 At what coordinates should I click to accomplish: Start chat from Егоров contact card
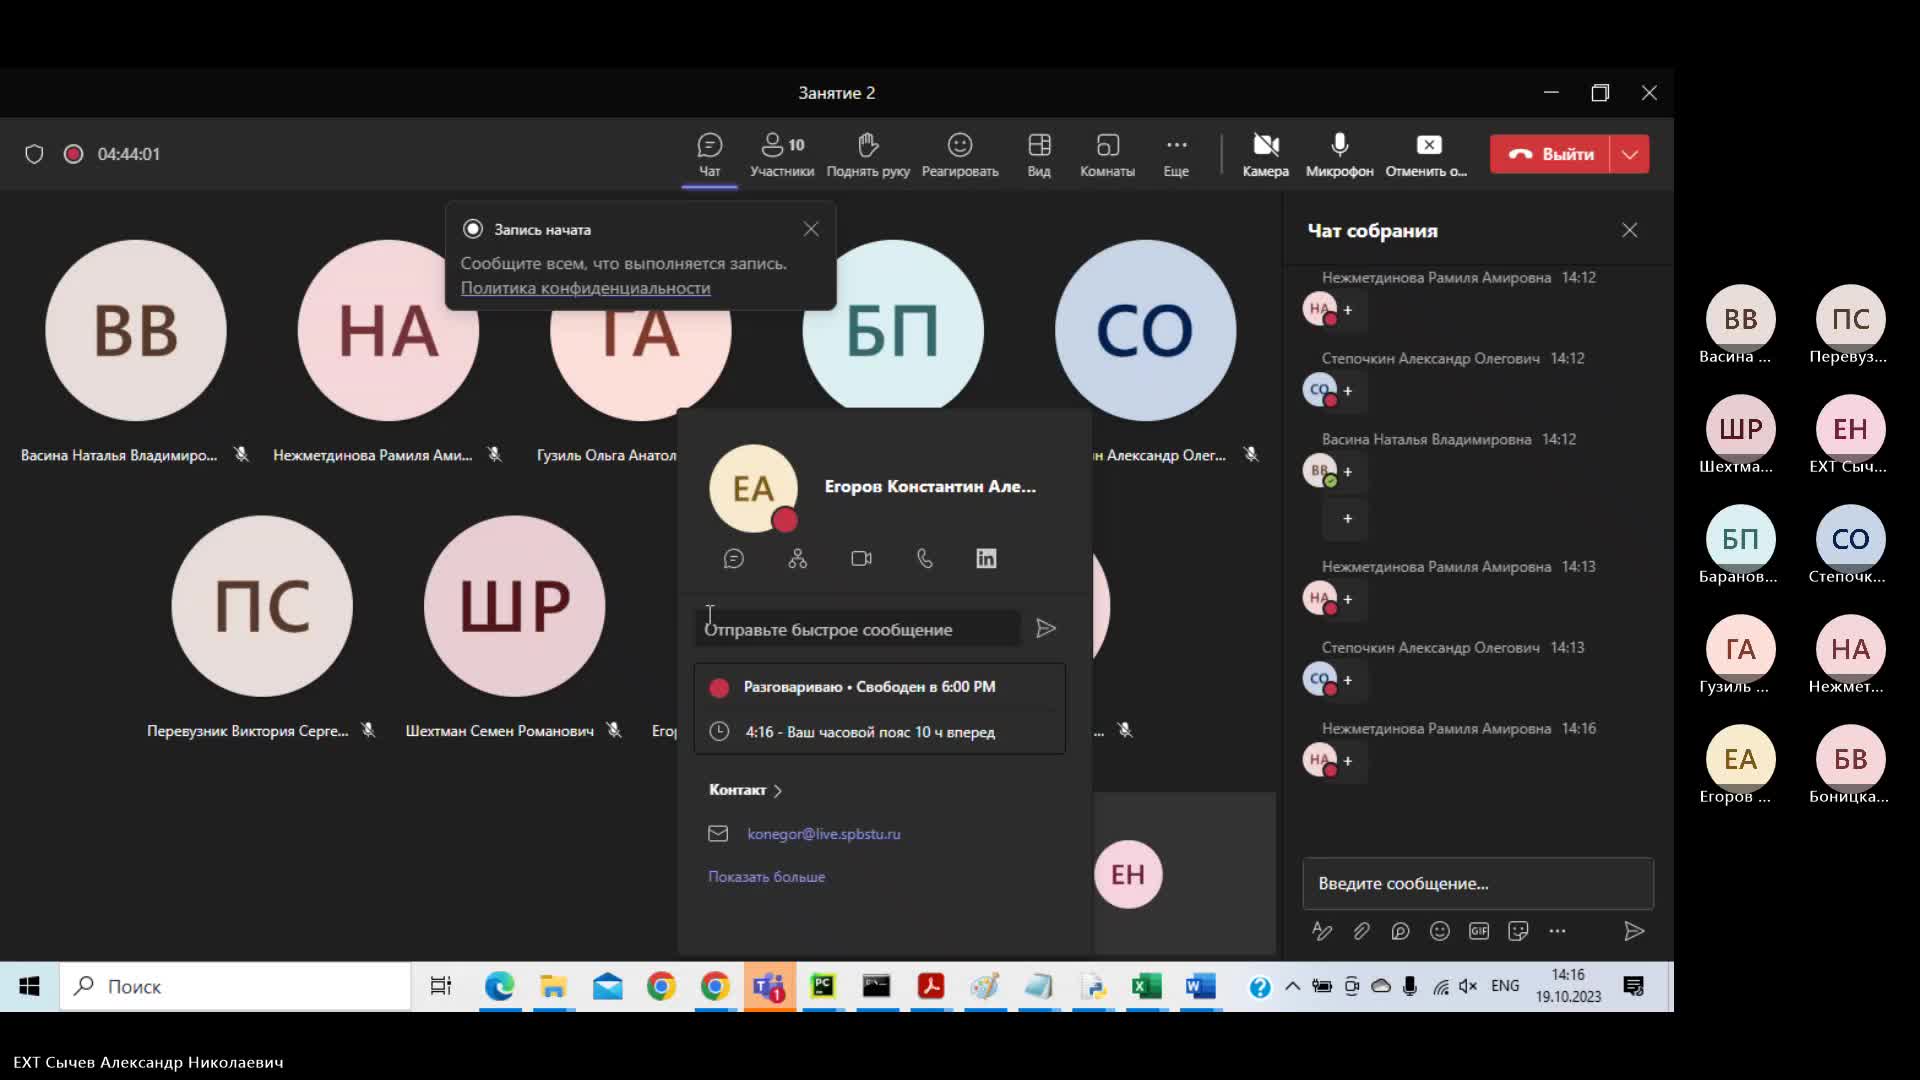pyautogui.click(x=734, y=559)
